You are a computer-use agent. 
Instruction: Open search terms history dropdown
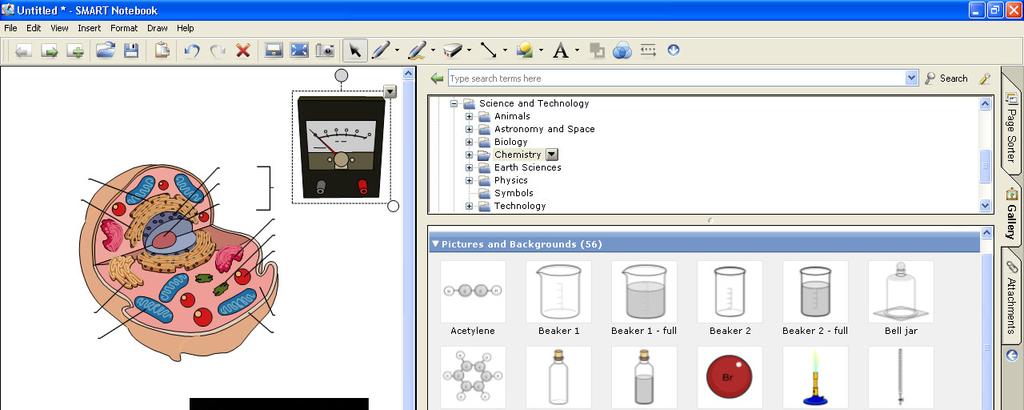click(x=912, y=78)
